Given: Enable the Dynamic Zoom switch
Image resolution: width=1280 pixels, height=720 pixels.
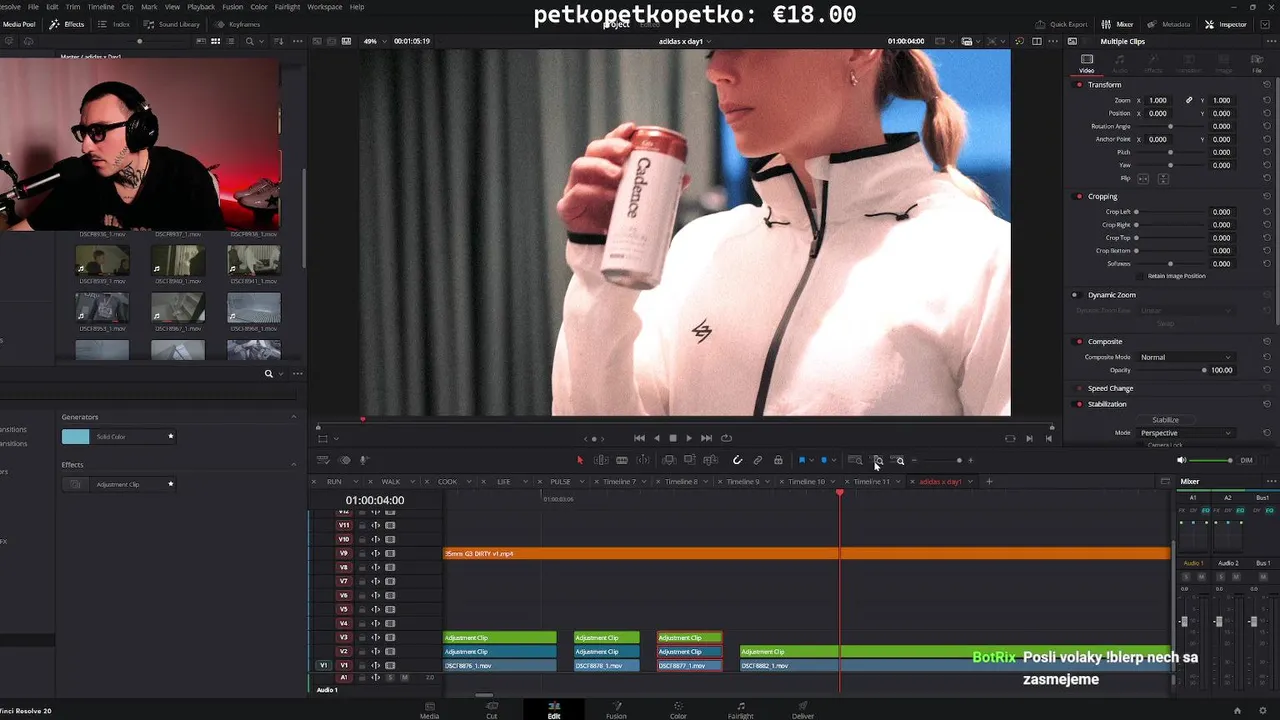Looking at the screenshot, I should [x=1075, y=295].
